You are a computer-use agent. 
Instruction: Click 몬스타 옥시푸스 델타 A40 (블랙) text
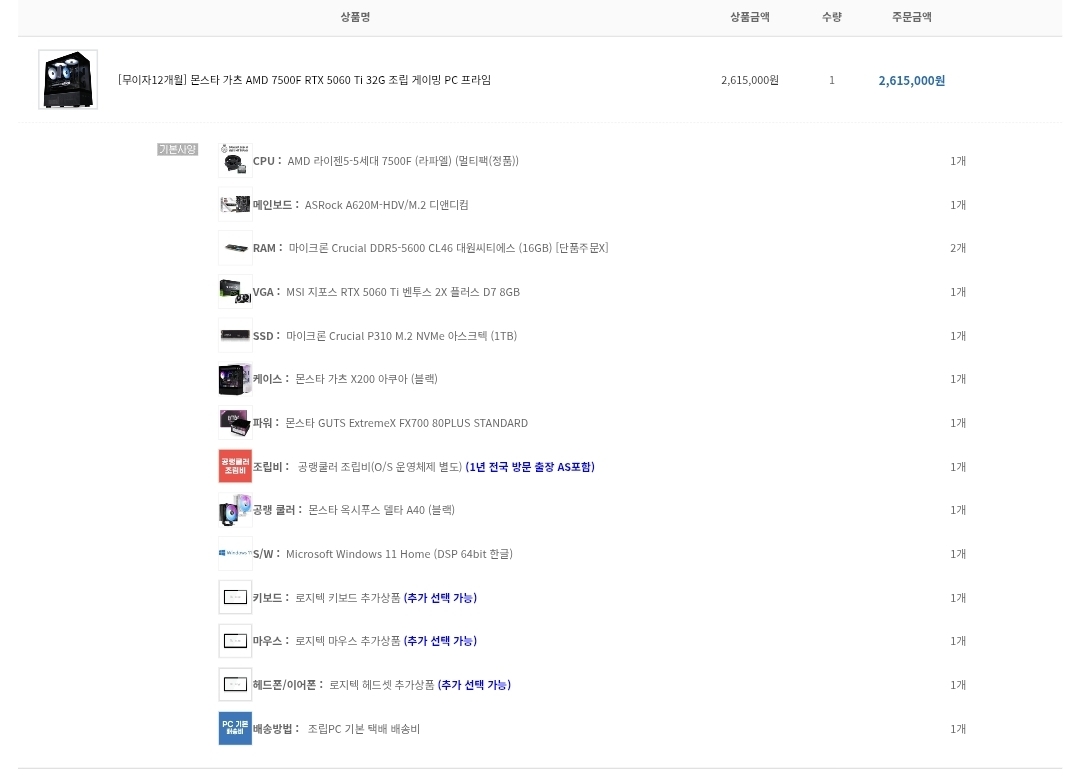coord(382,510)
